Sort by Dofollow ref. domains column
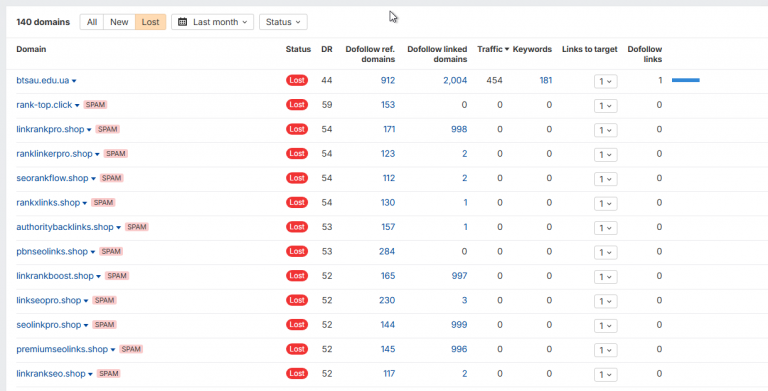768x391 pixels. point(370,54)
